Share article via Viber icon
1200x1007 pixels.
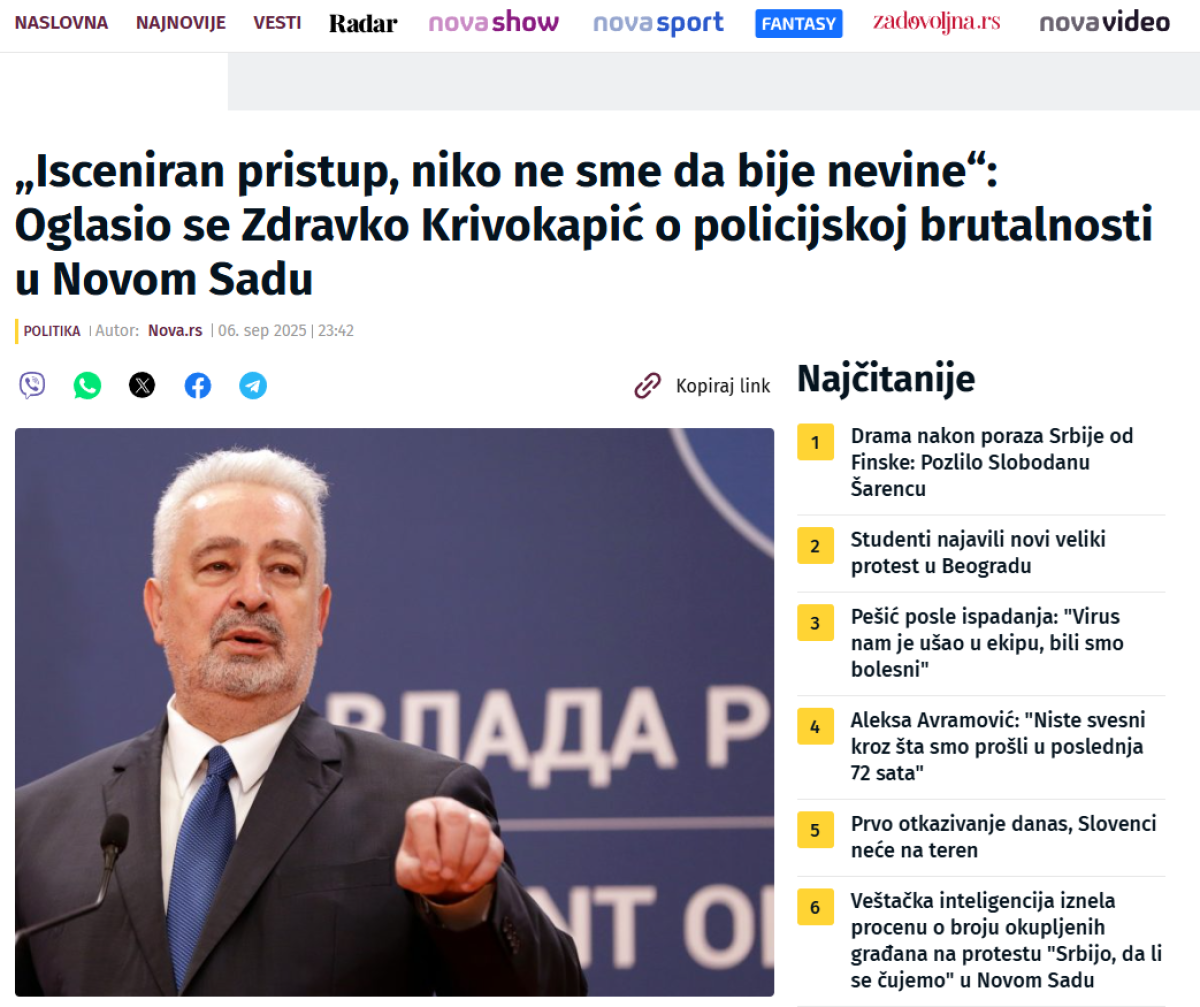point(32,385)
